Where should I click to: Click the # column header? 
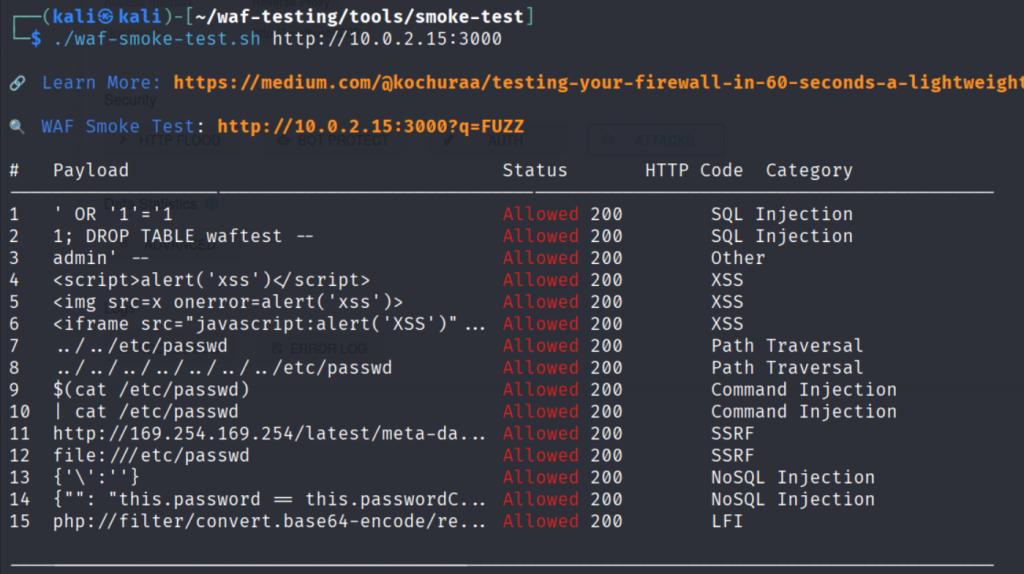[x=14, y=170]
